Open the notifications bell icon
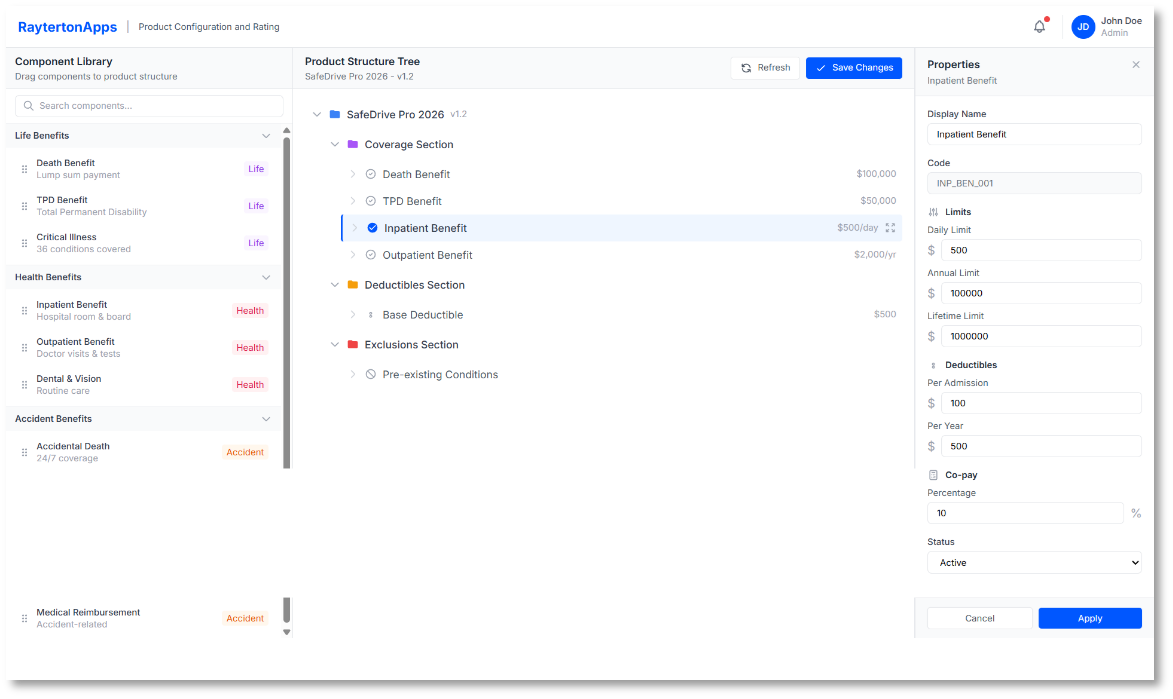The image size is (1173, 699). click(1039, 26)
